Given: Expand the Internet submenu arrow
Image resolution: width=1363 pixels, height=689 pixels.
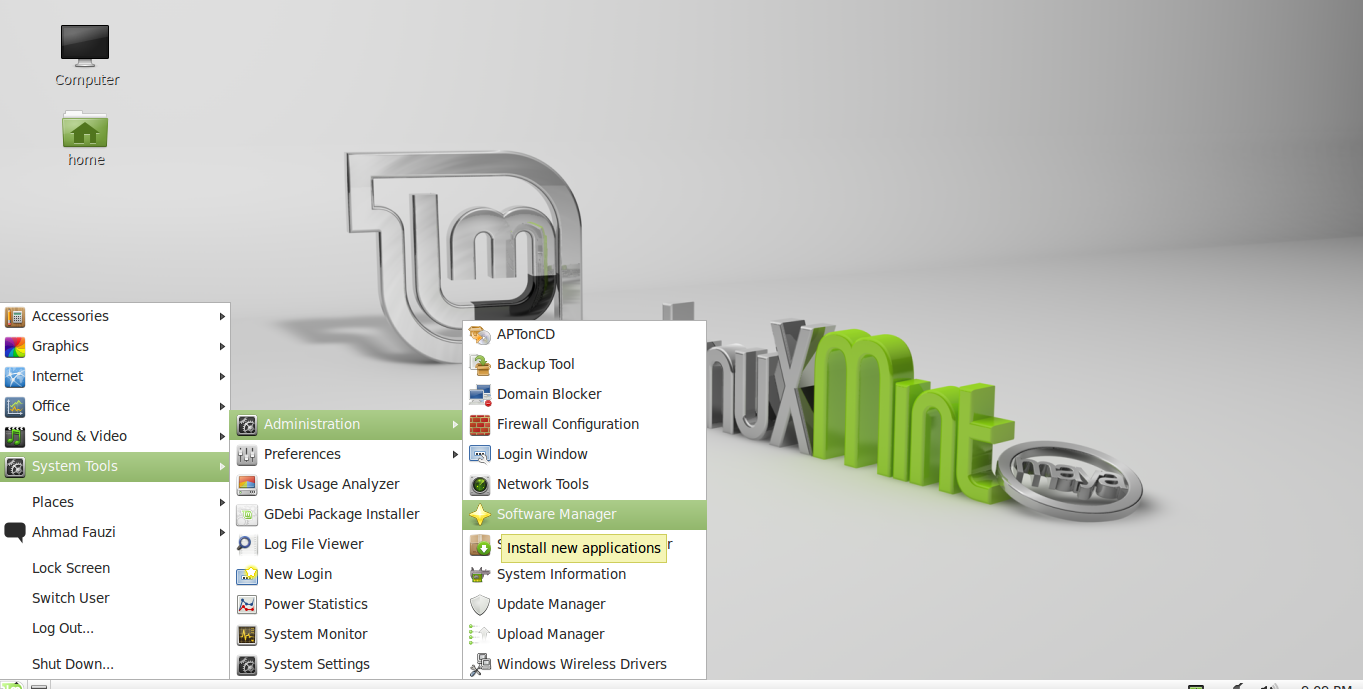Looking at the screenshot, I should point(222,376).
